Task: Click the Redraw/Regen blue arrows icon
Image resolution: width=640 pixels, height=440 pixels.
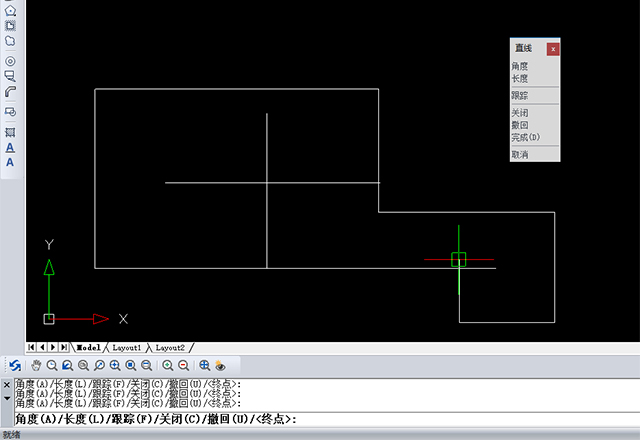Action: tap(15, 365)
